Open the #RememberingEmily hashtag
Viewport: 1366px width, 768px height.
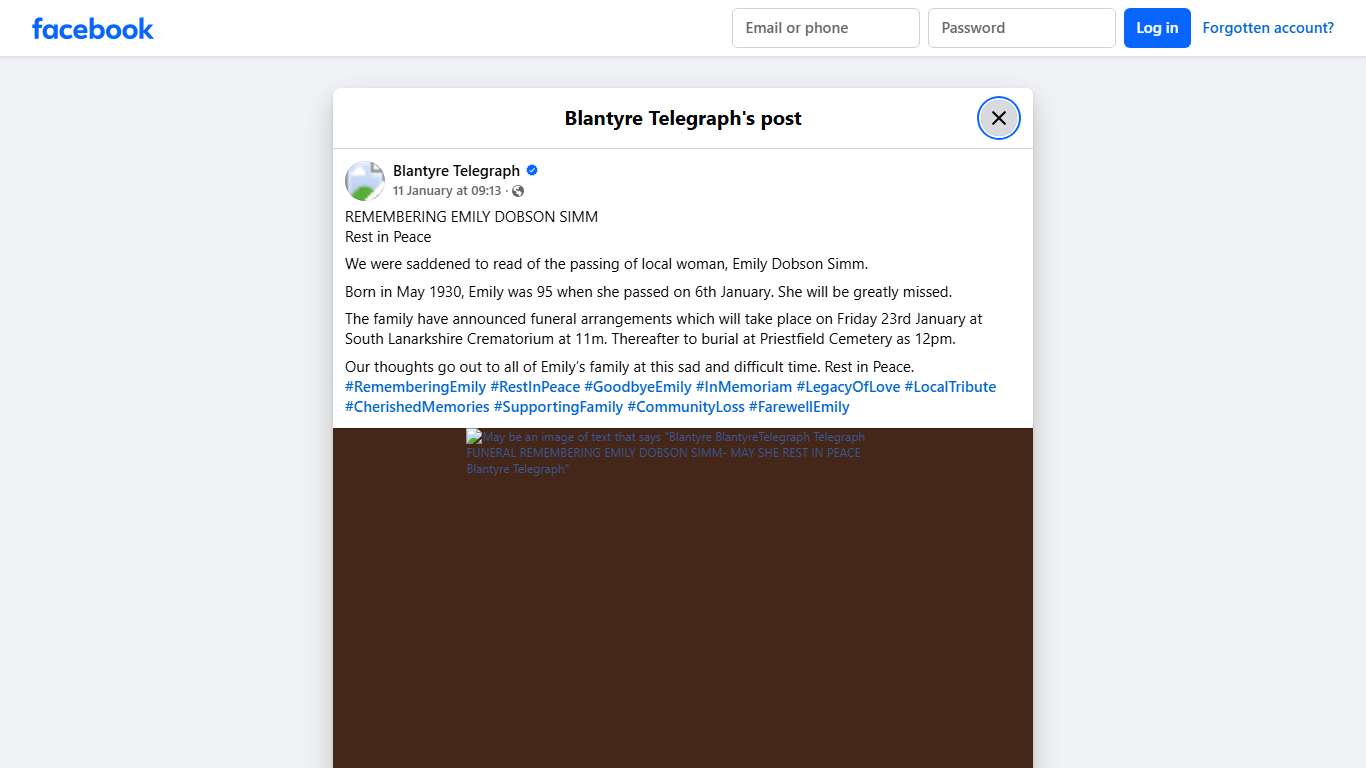(x=415, y=387)
